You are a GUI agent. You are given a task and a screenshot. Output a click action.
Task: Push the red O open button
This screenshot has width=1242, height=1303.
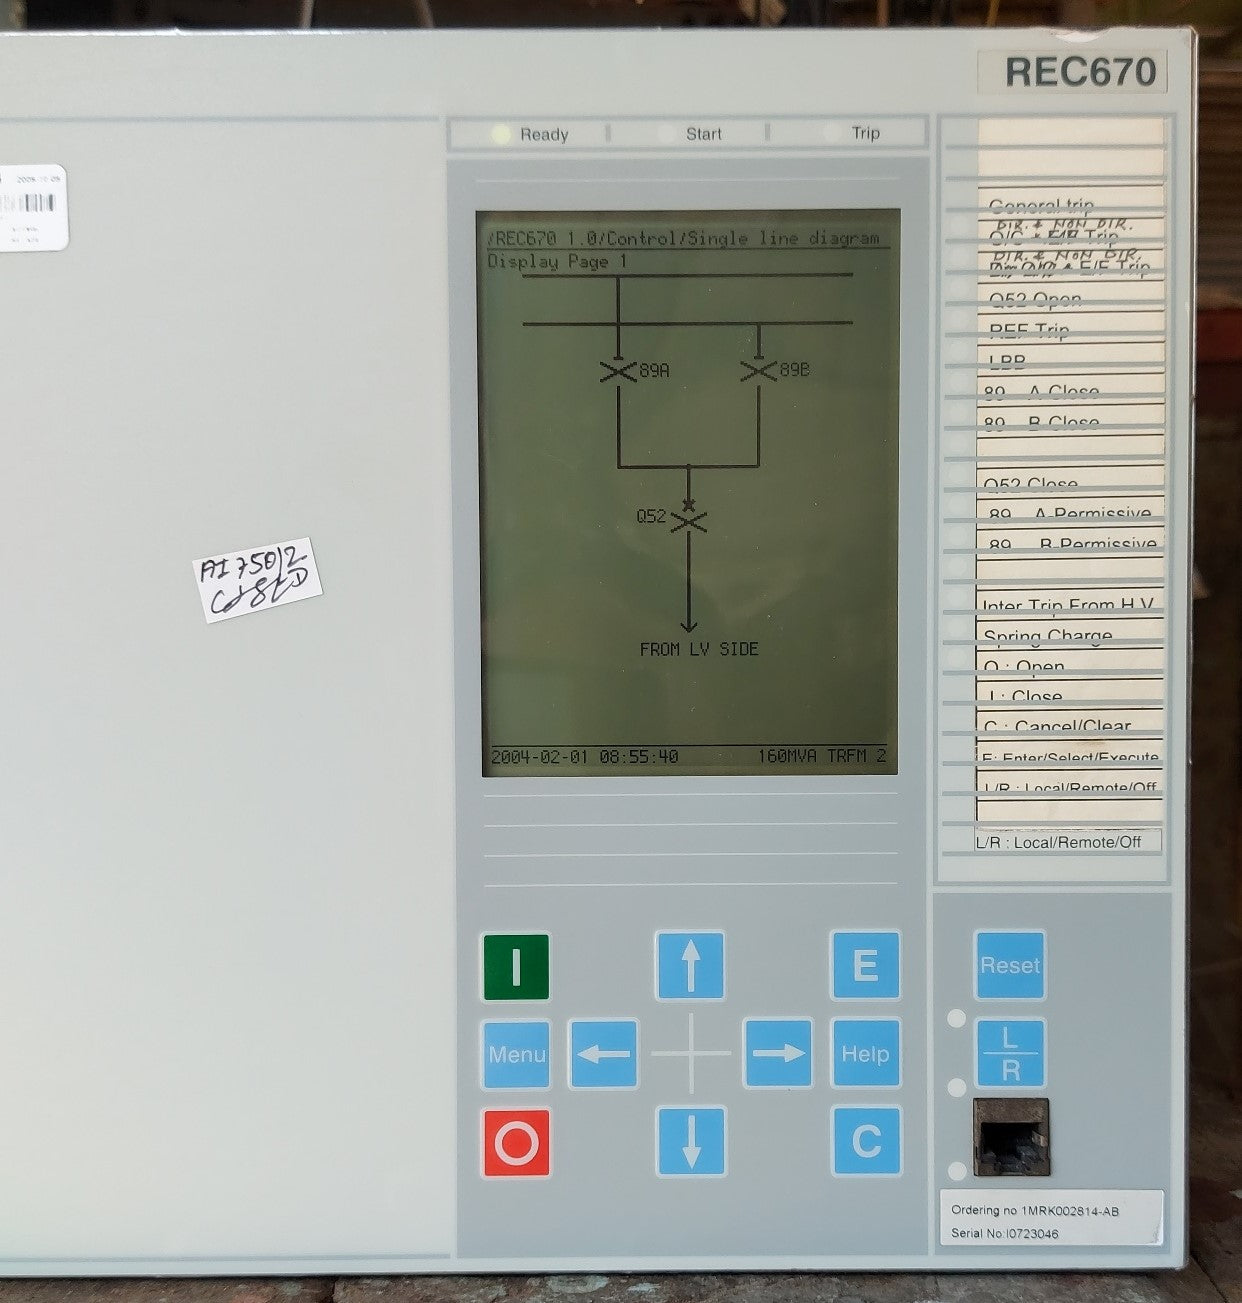pos(516,1142)
